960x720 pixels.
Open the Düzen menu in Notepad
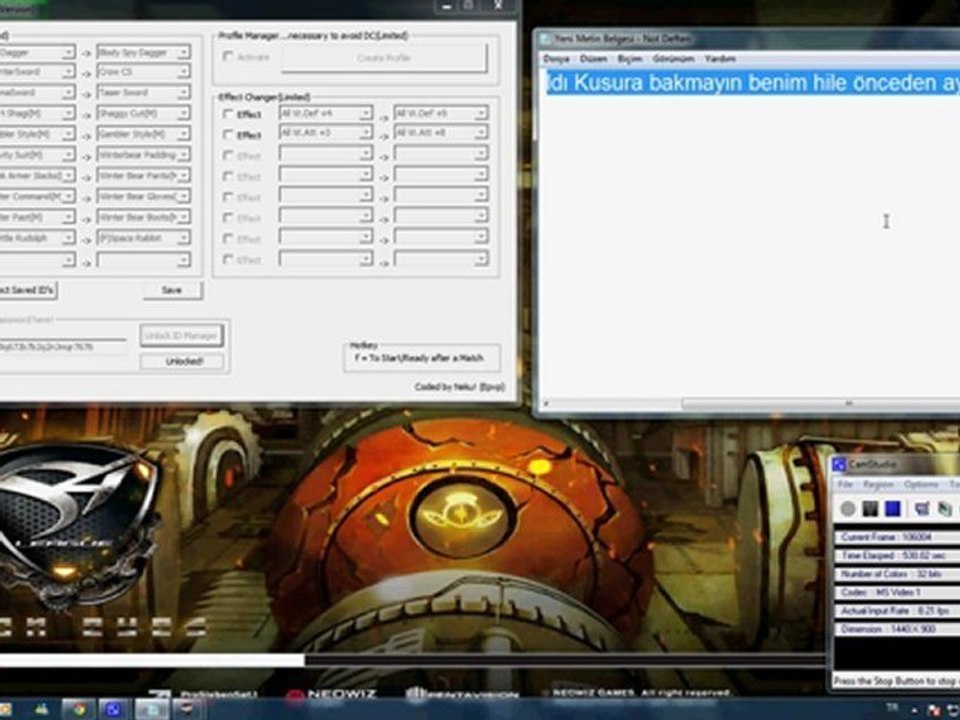(593, 59)
